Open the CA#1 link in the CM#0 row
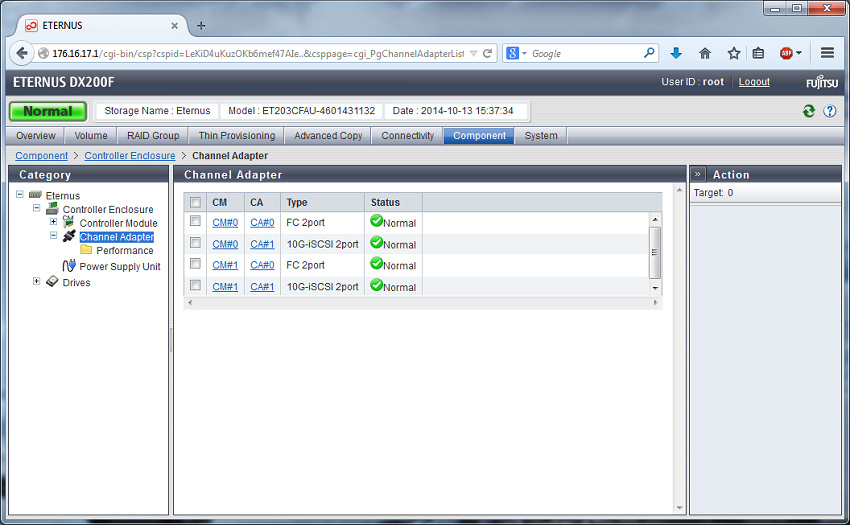Image resolution: width=850 pixels, height=525 pixels. [x=262, y=244]
